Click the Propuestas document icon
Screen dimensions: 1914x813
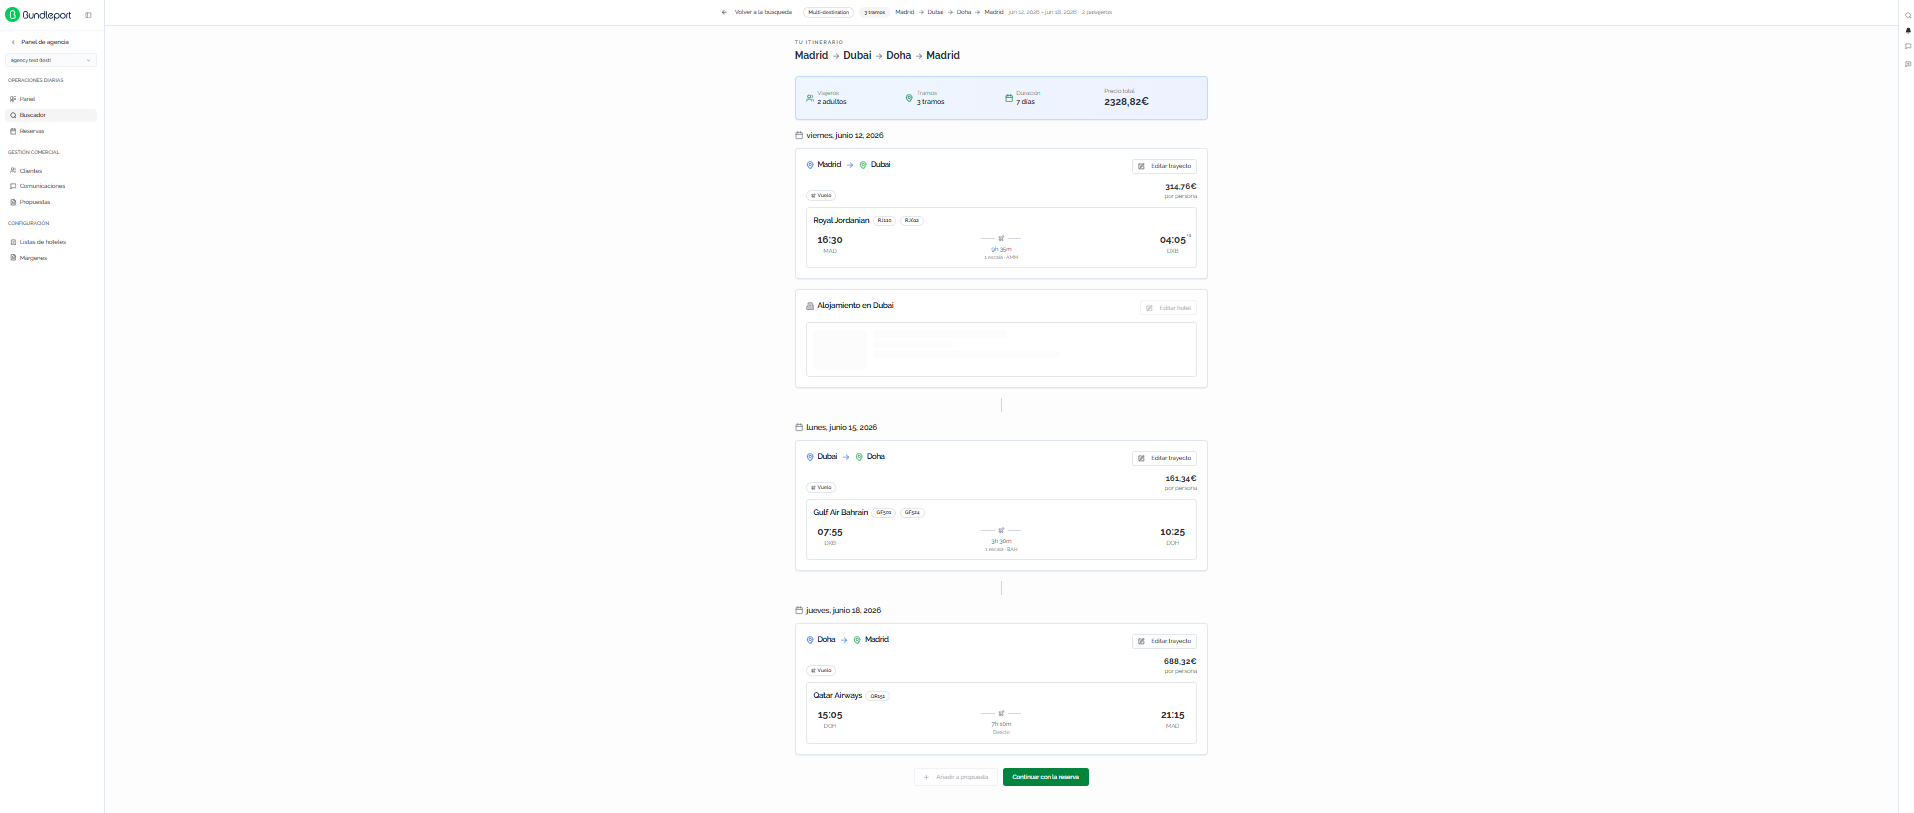point(13,202)
